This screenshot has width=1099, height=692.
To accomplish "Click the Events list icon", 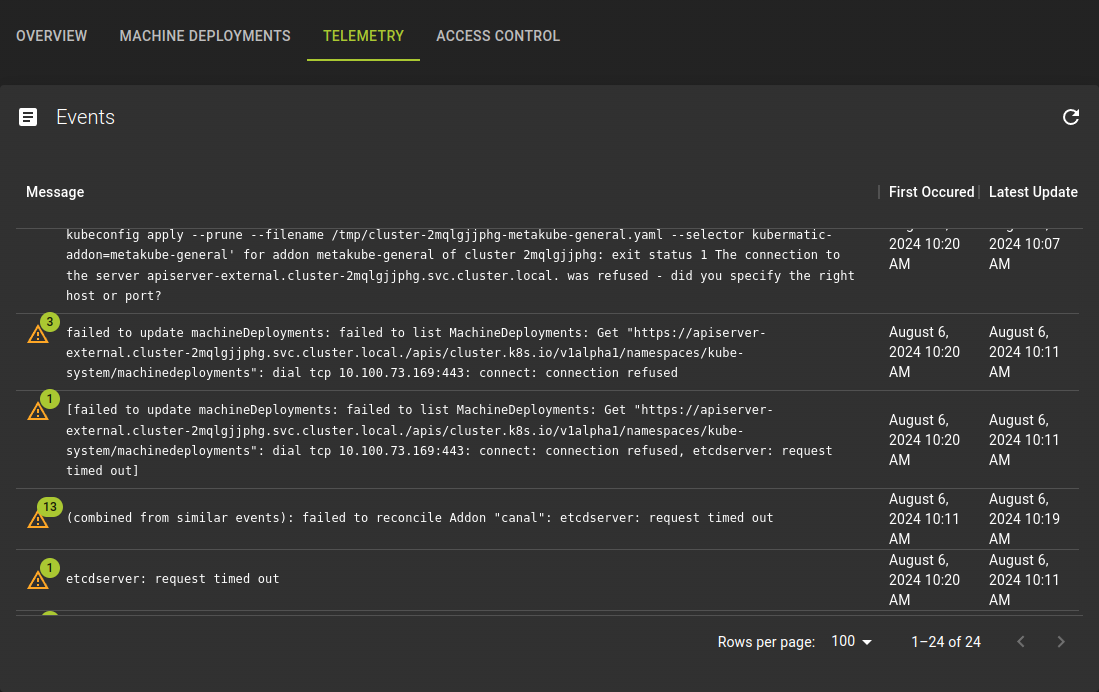I will pos(28,117).
